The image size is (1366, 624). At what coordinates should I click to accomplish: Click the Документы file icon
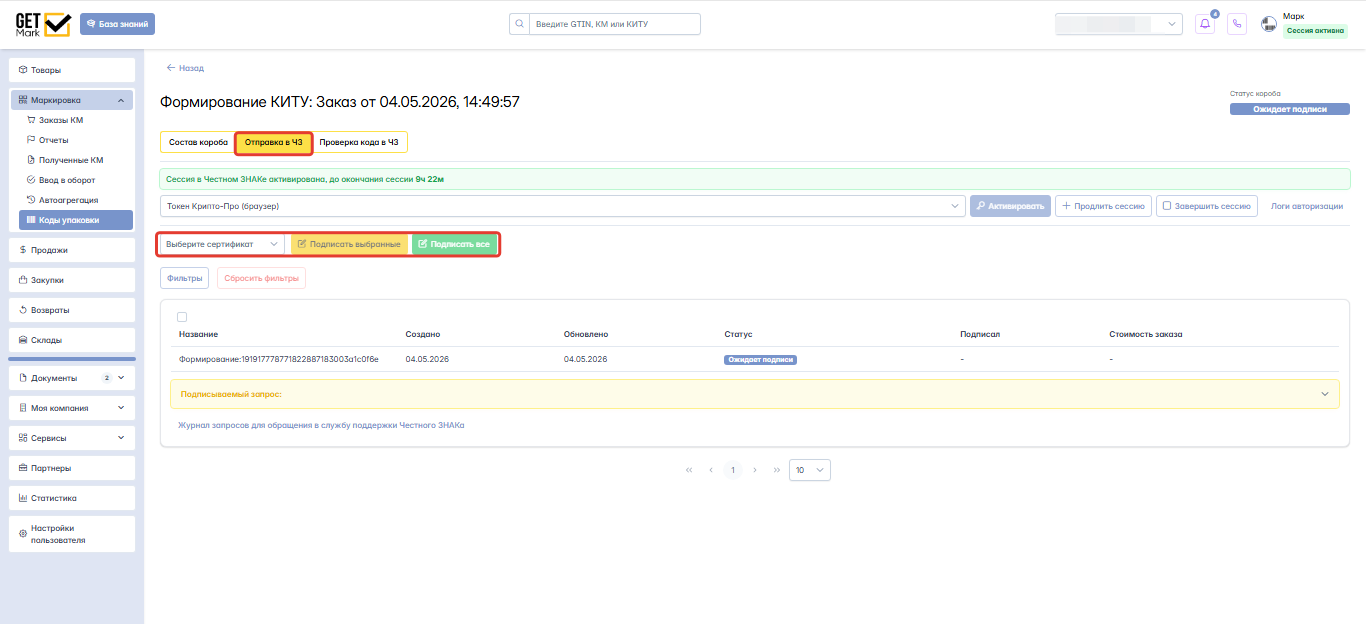coord(23,378)
